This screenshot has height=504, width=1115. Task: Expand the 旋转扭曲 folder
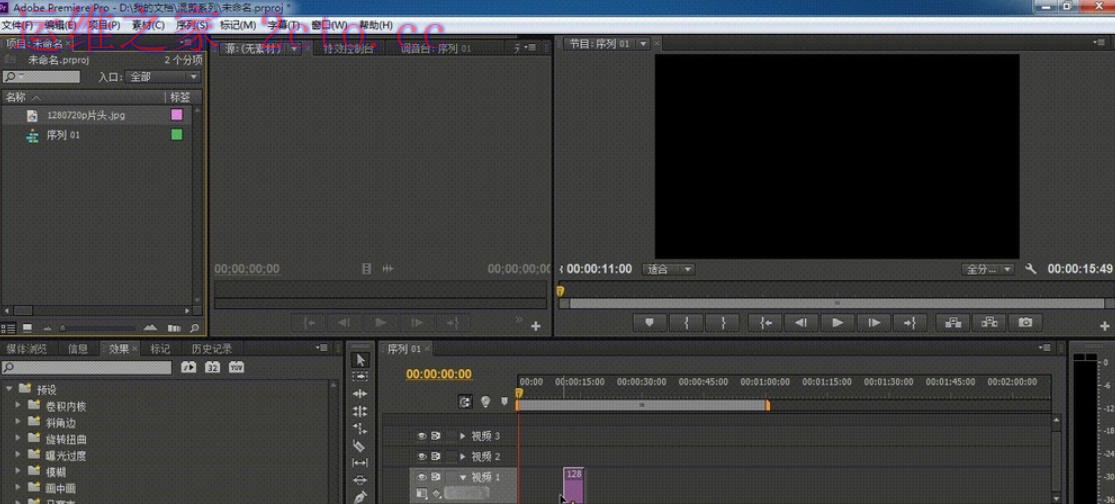[18, 438]
